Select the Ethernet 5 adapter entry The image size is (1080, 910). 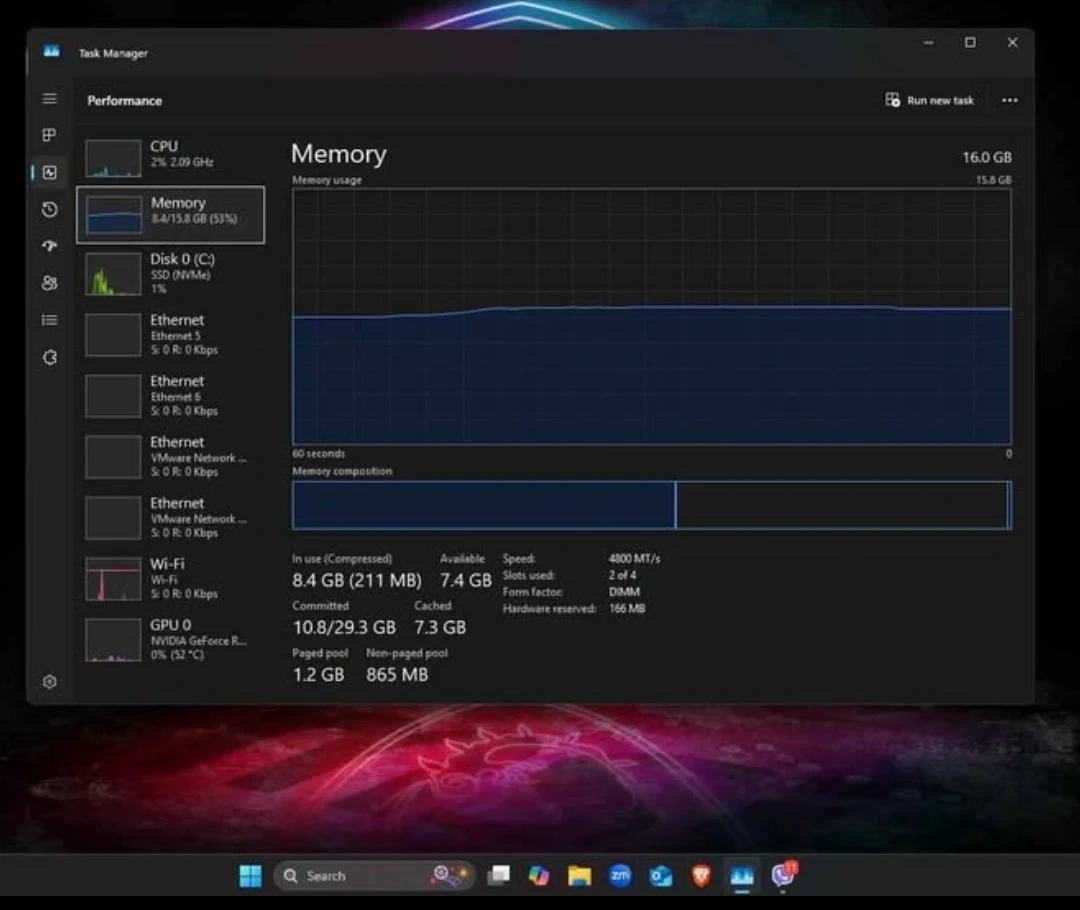(170, 334)
